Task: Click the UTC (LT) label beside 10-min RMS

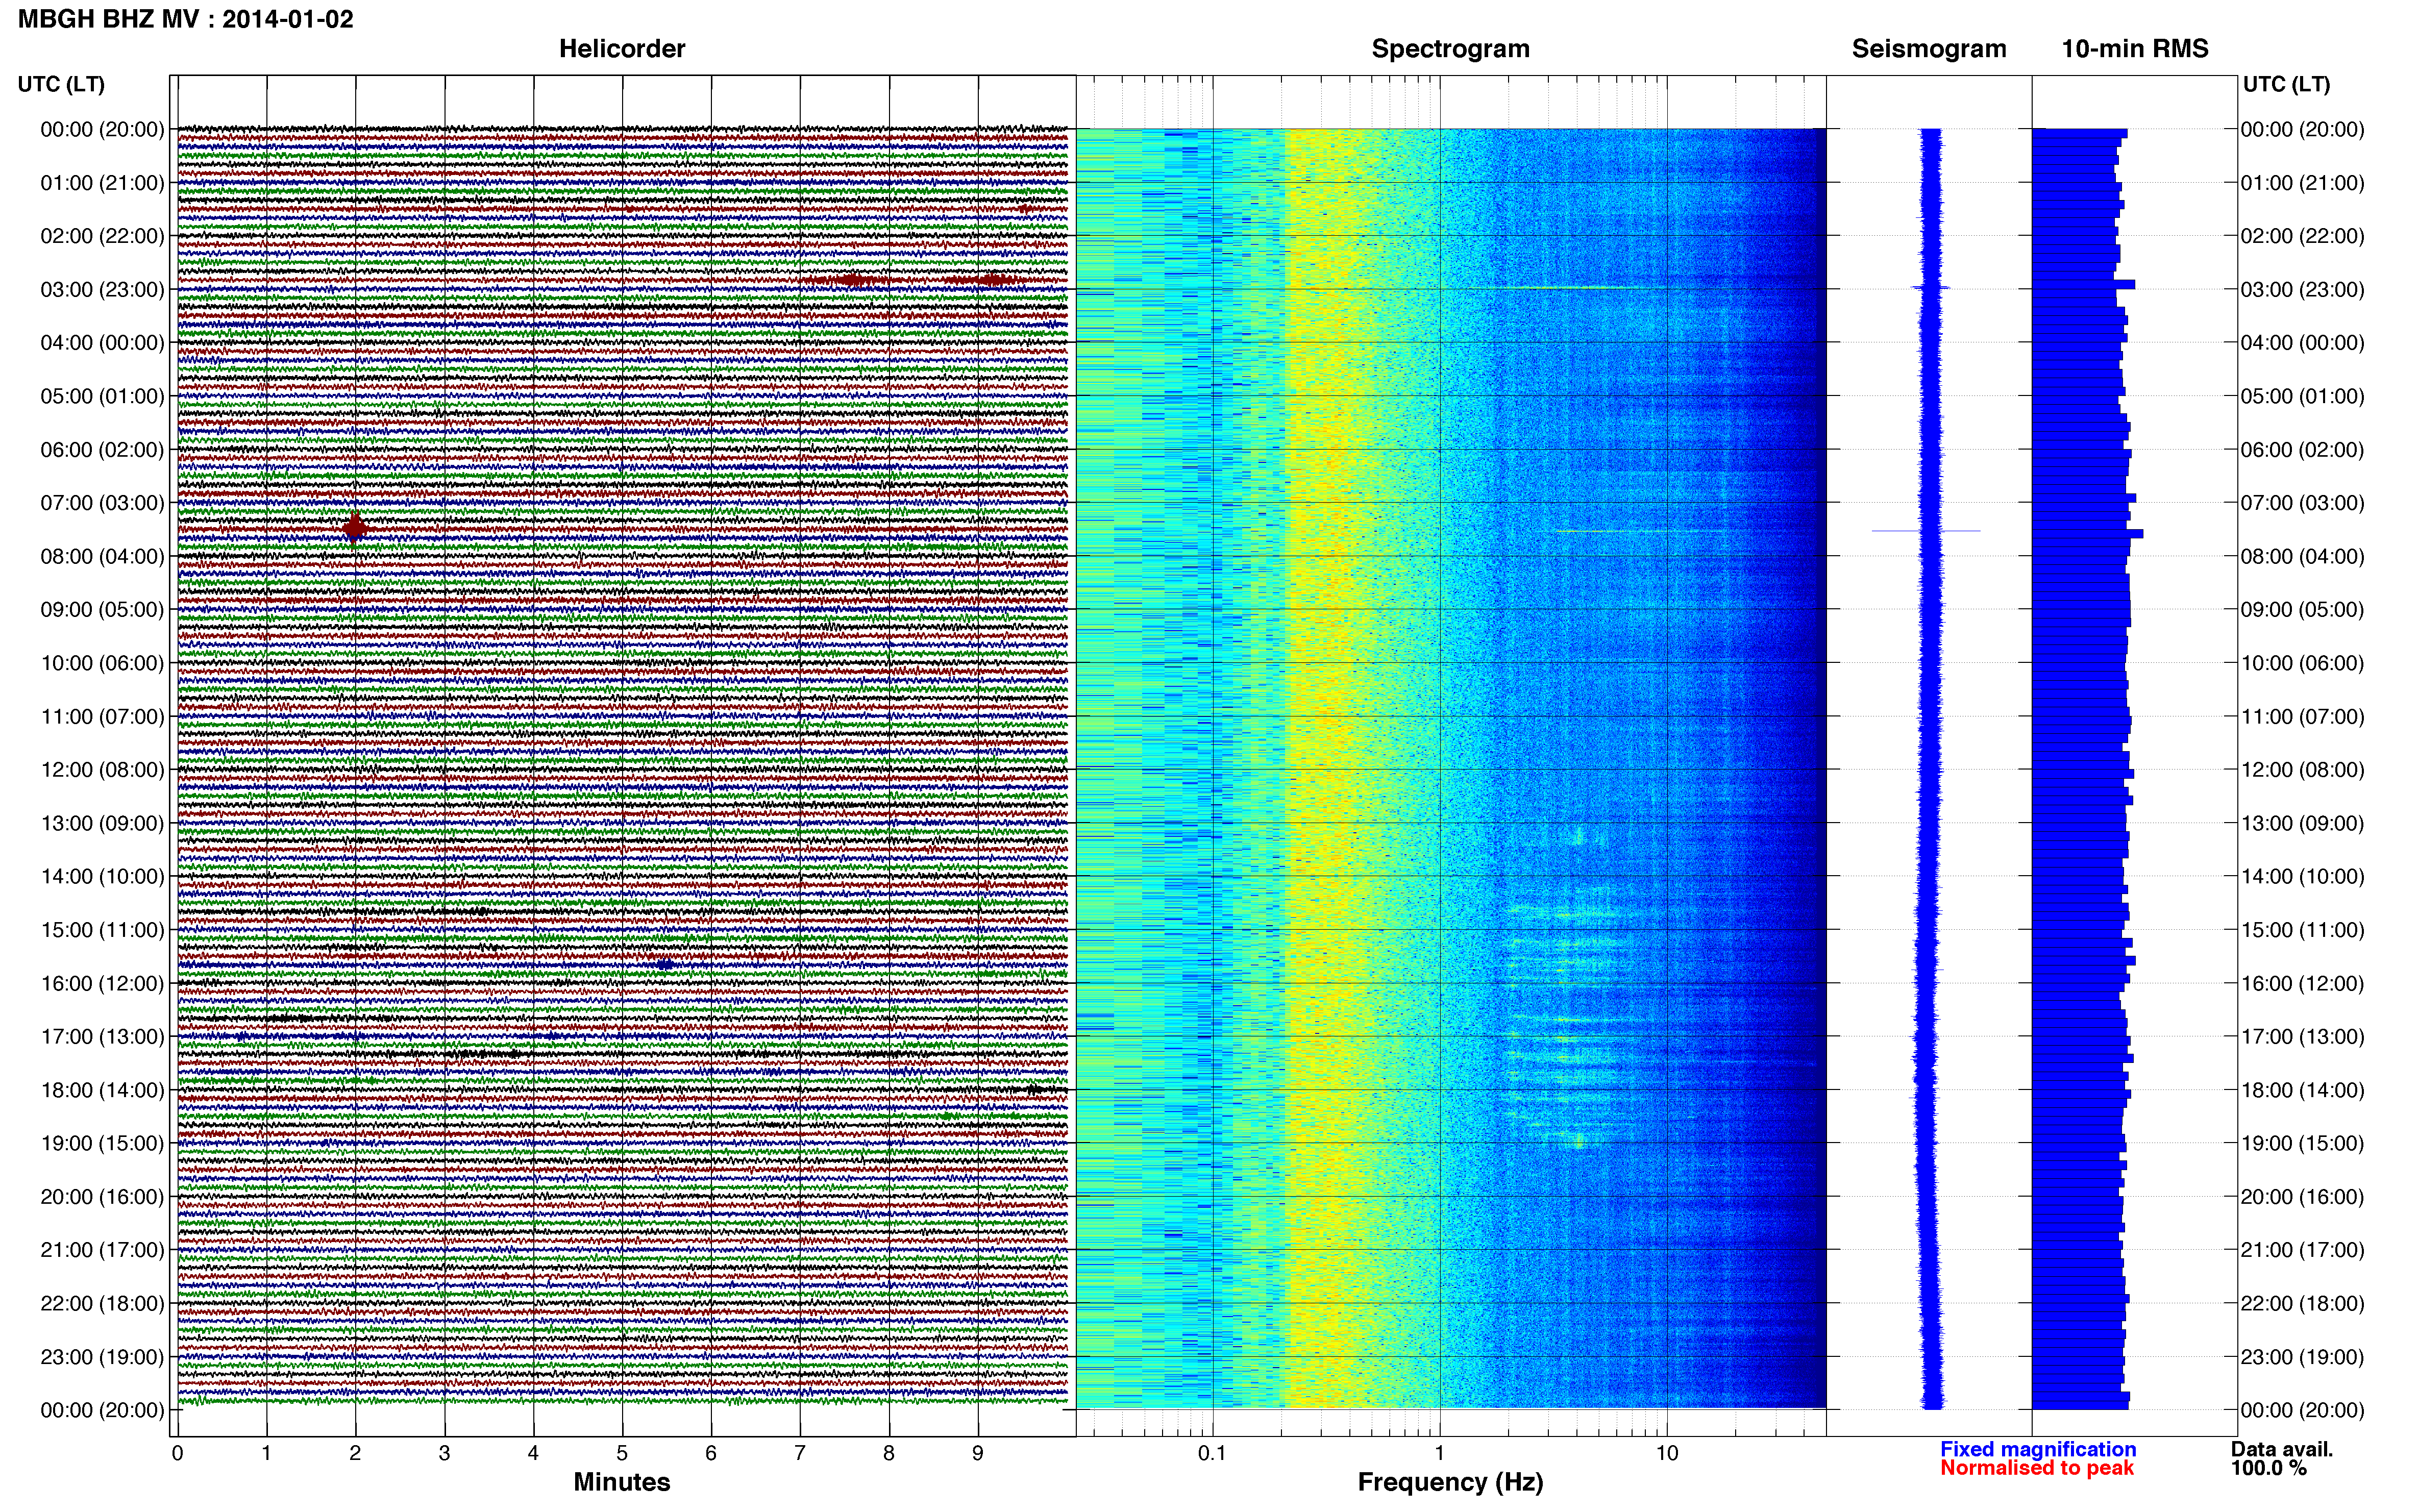Action: click(2286, 84)
